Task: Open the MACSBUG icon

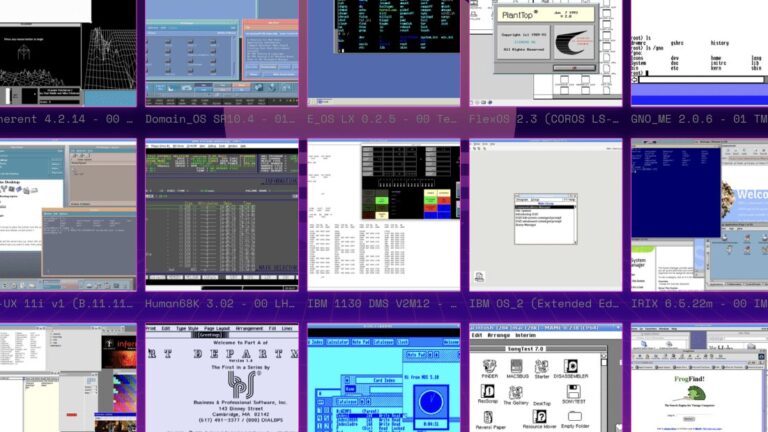Action: click(517, 369)
